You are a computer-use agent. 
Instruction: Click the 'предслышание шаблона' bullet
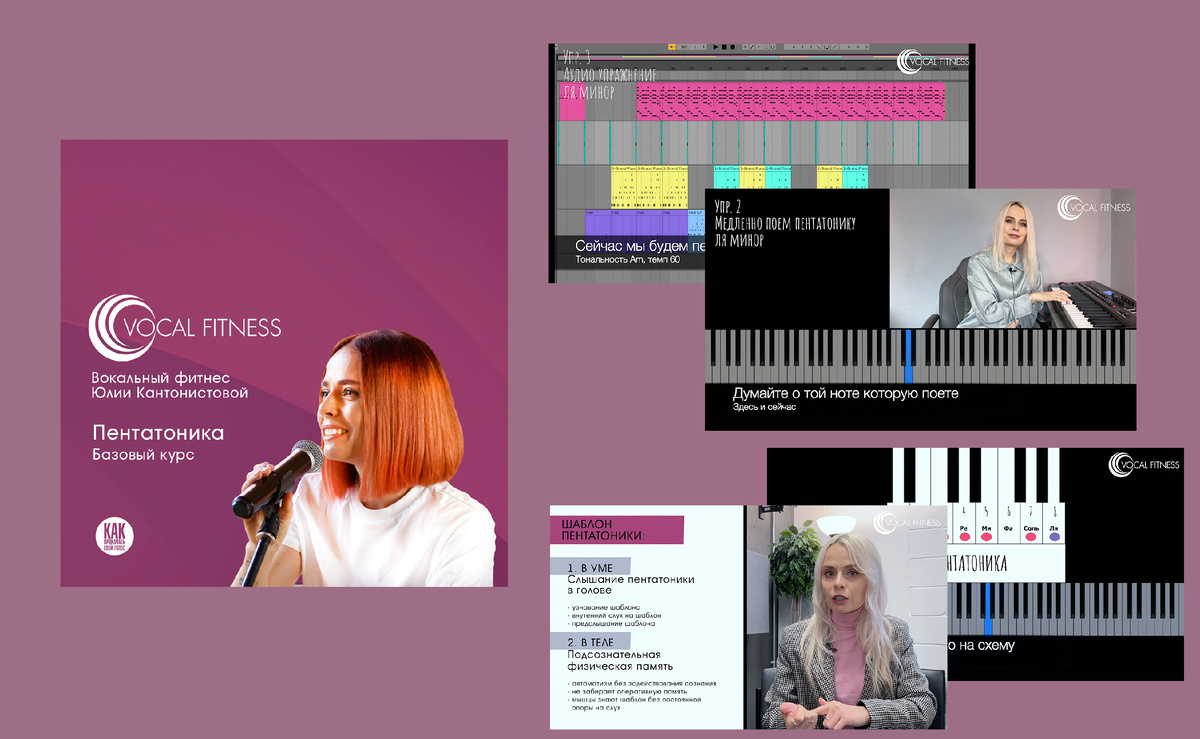click(x=611, y=624)
